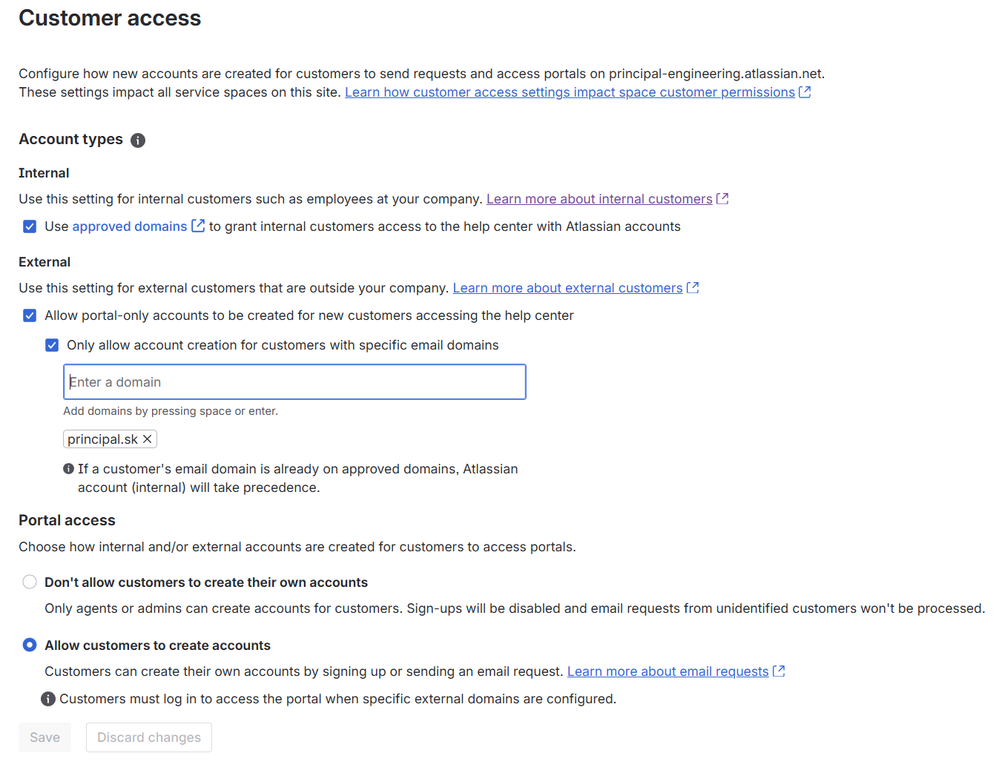This screenshot has width=999, height=777.
Task: Click the external link icon after approved domains
Action: [197, 225]
